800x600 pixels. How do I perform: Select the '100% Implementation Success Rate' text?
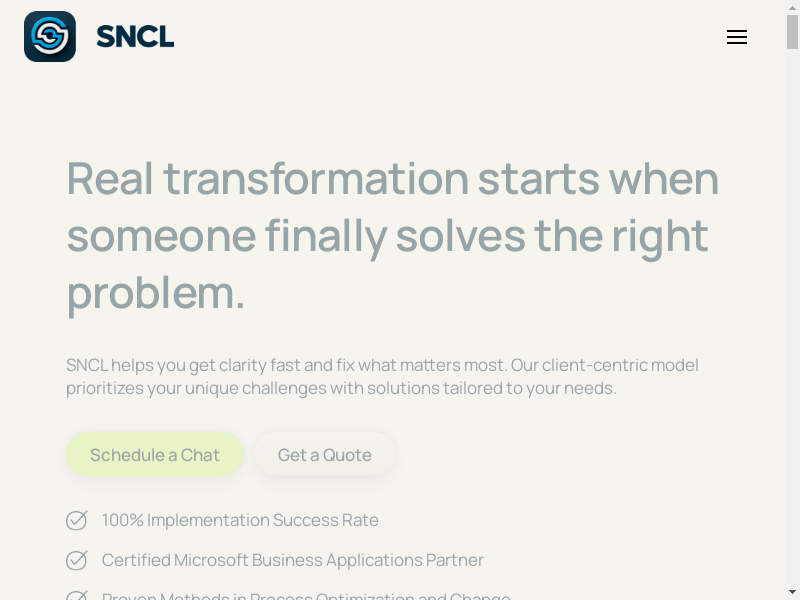click(x=240, y=520)
